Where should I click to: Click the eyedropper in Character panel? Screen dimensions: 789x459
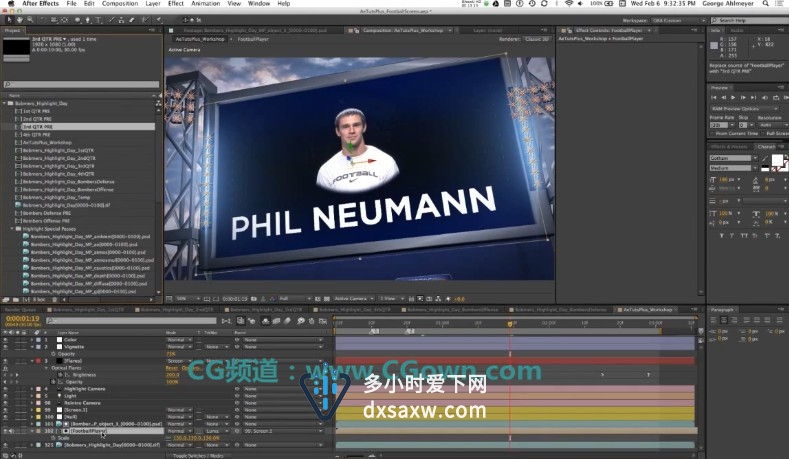765,159
